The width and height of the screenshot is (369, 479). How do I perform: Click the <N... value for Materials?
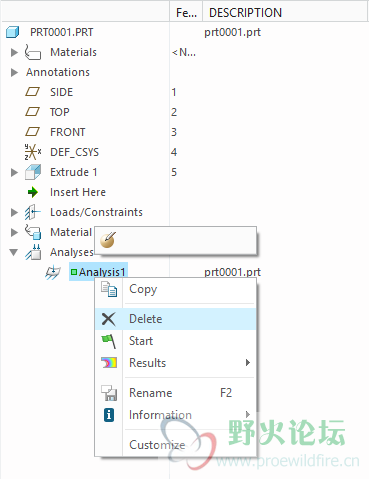click(184, 52)
